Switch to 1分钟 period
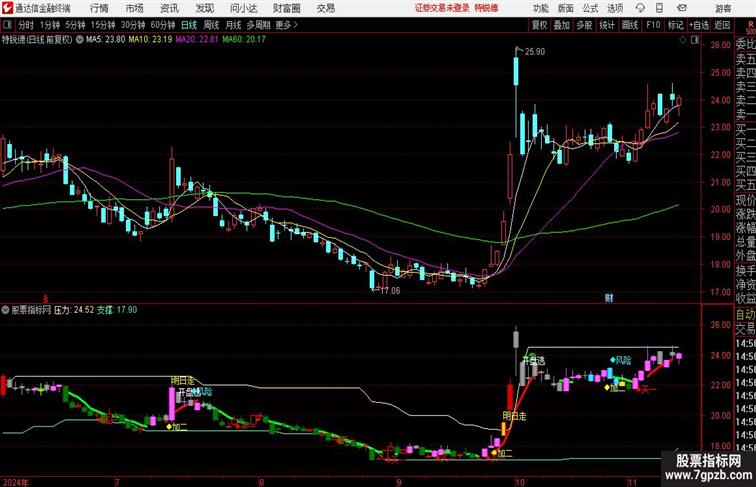Screen dimensions: 756x487 tap(50, 25)
